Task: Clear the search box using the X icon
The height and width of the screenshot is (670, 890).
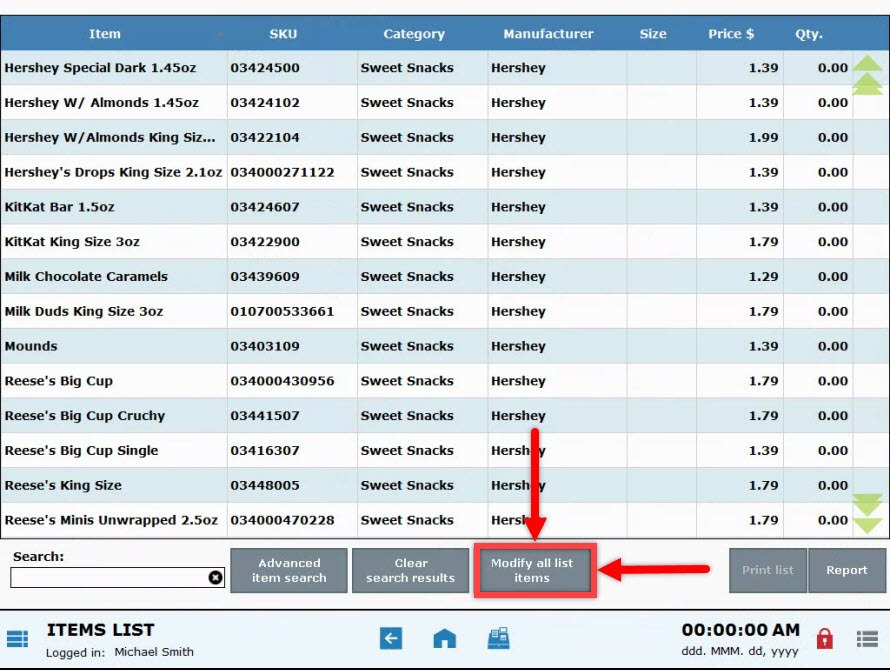Action: pyautogui.click(x=215, y=576)
